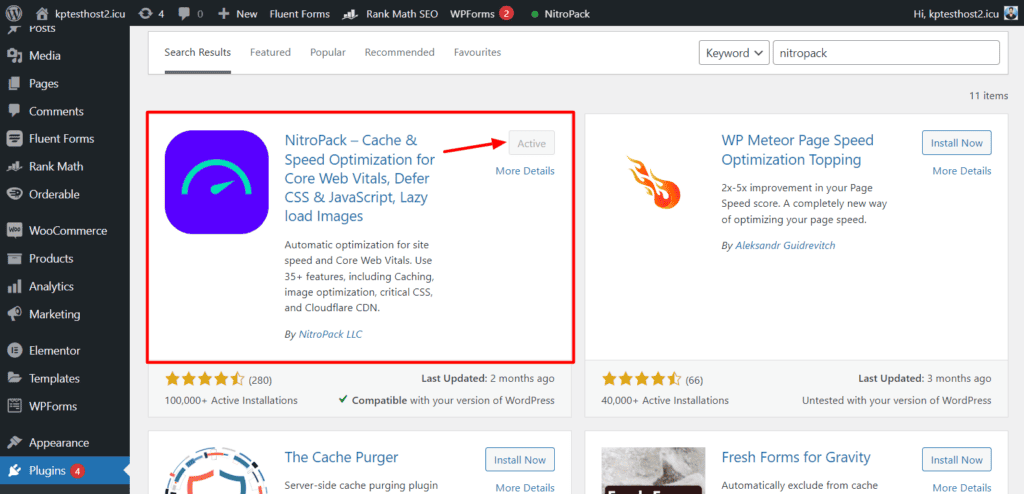Install WP Meteor Page Speed Optimization
Viewport: 1024px width, 494px height.
click(x=957, y=143)
